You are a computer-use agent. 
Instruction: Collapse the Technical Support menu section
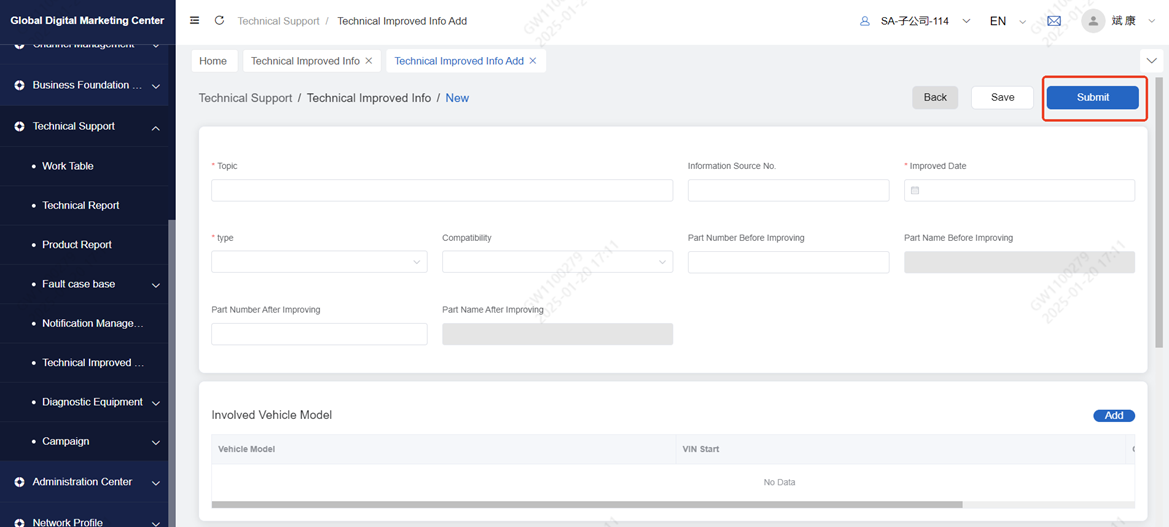156,127
